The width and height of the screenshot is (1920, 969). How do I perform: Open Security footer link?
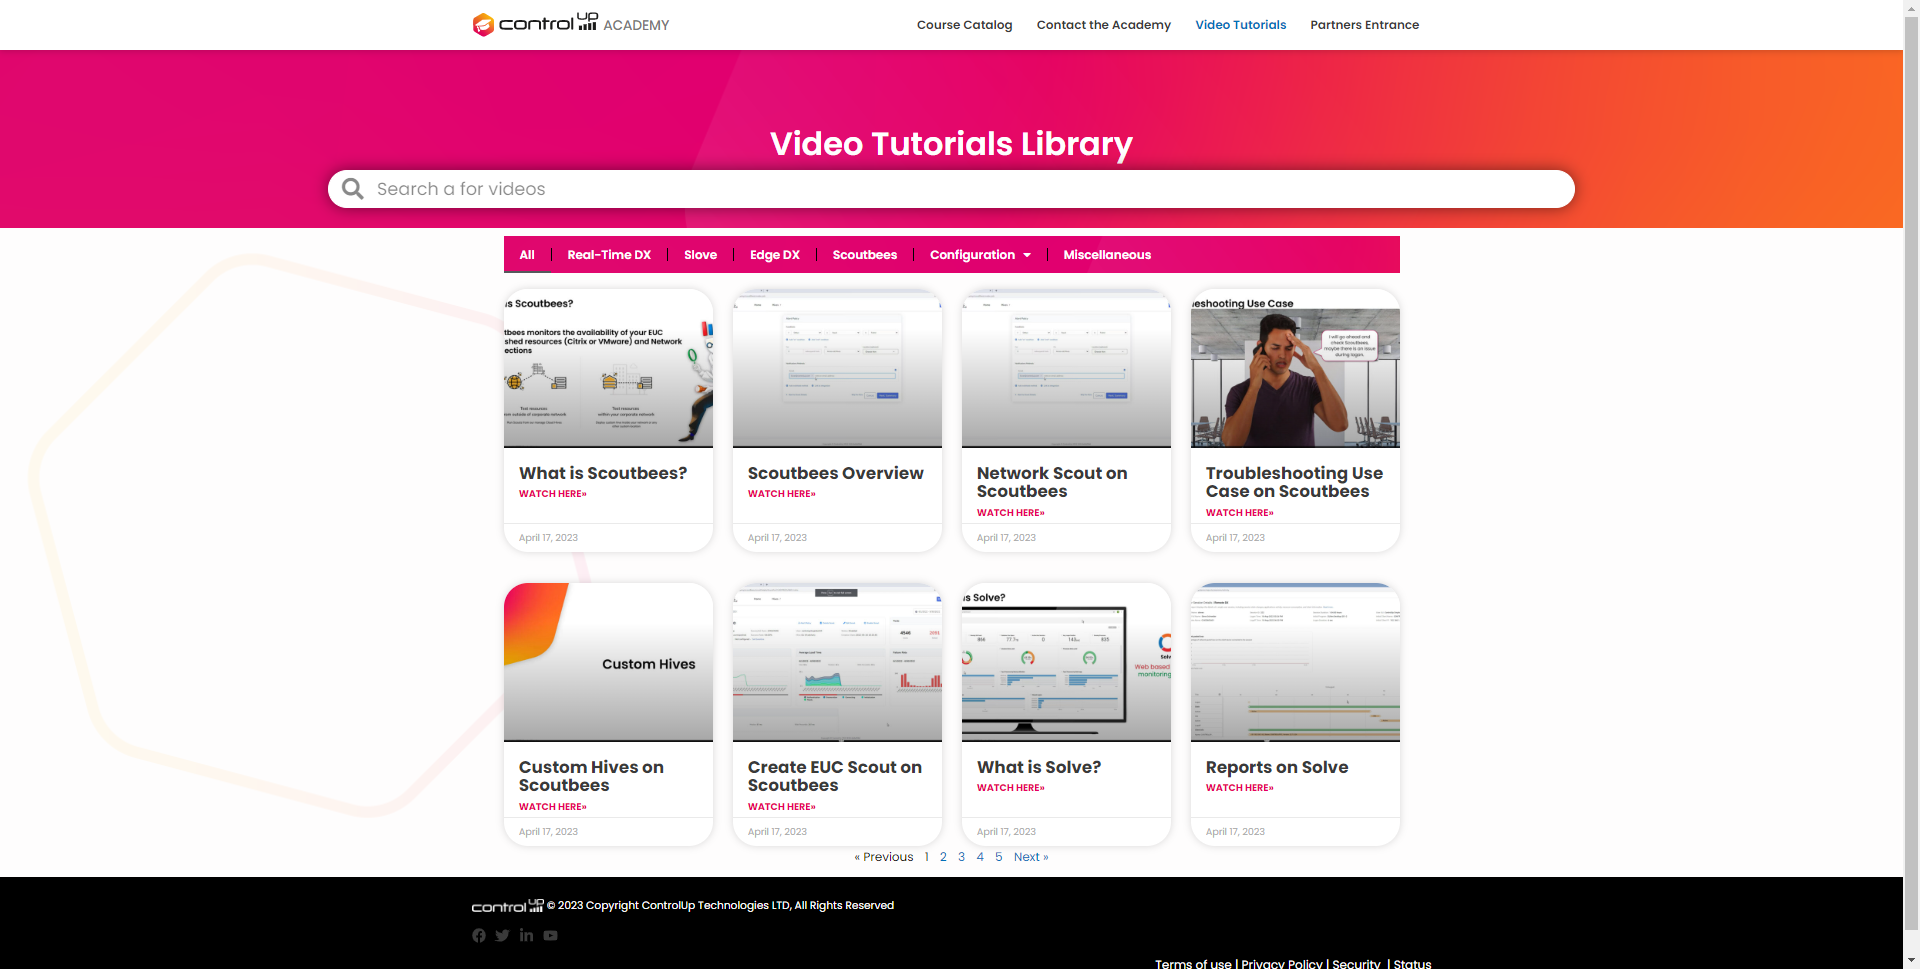click(1356, 963)
